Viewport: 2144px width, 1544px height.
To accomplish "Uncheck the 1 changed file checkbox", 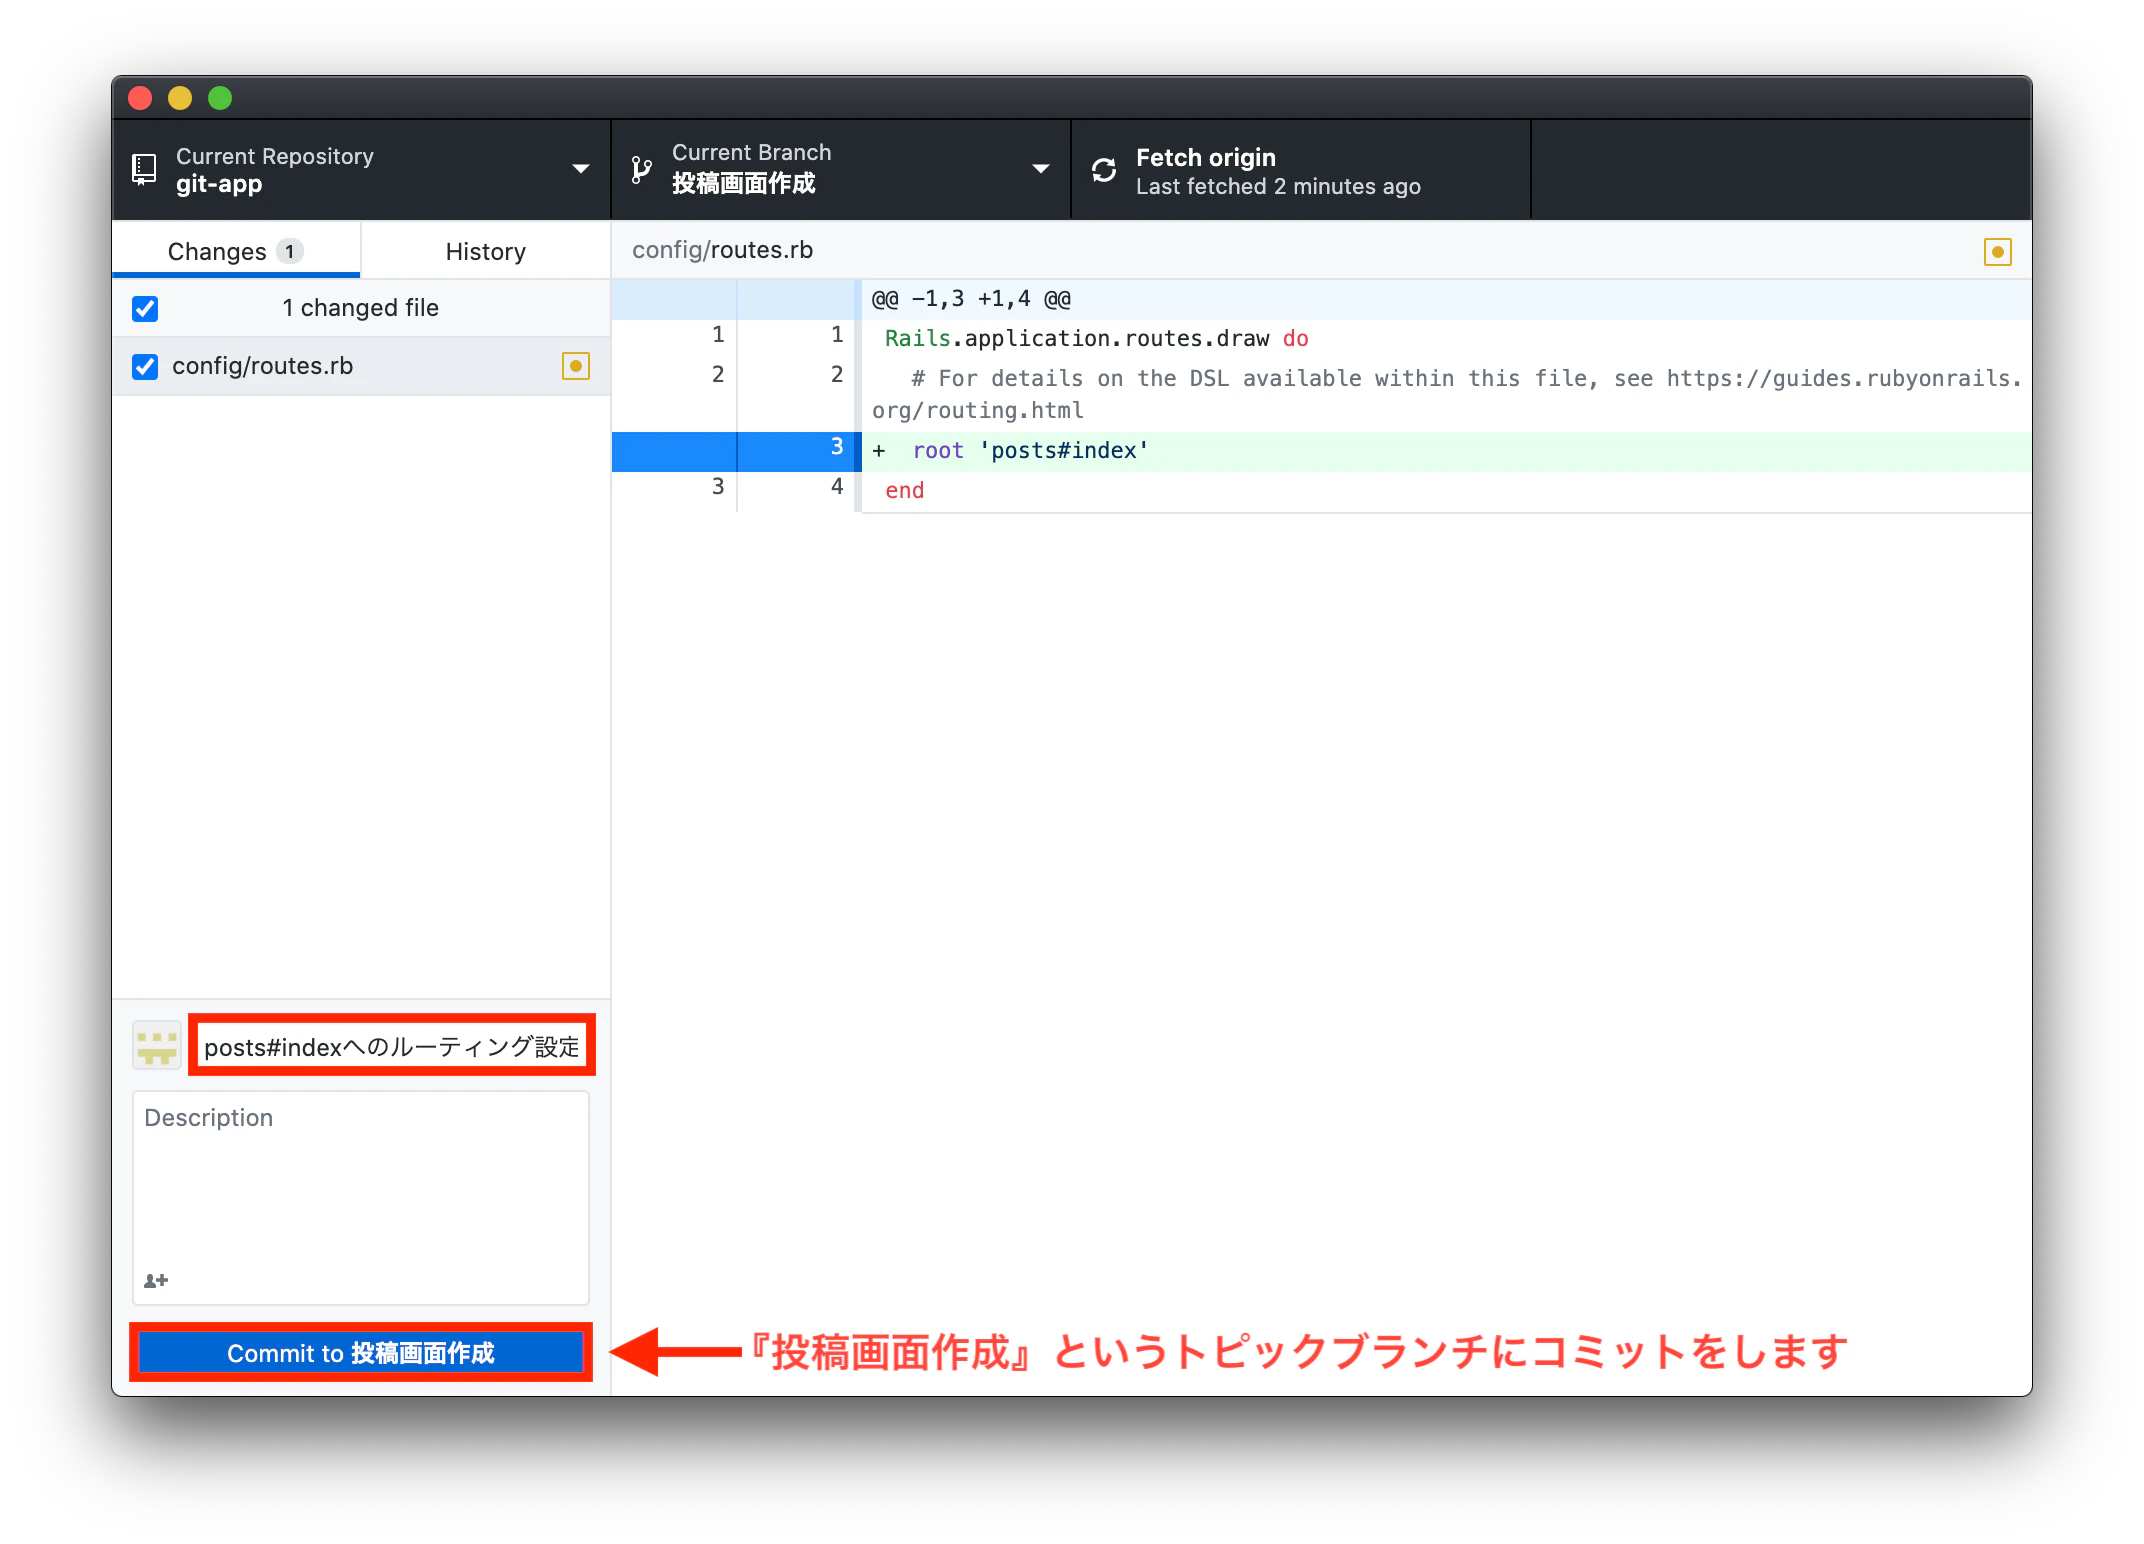I will [x=145, y=308].
